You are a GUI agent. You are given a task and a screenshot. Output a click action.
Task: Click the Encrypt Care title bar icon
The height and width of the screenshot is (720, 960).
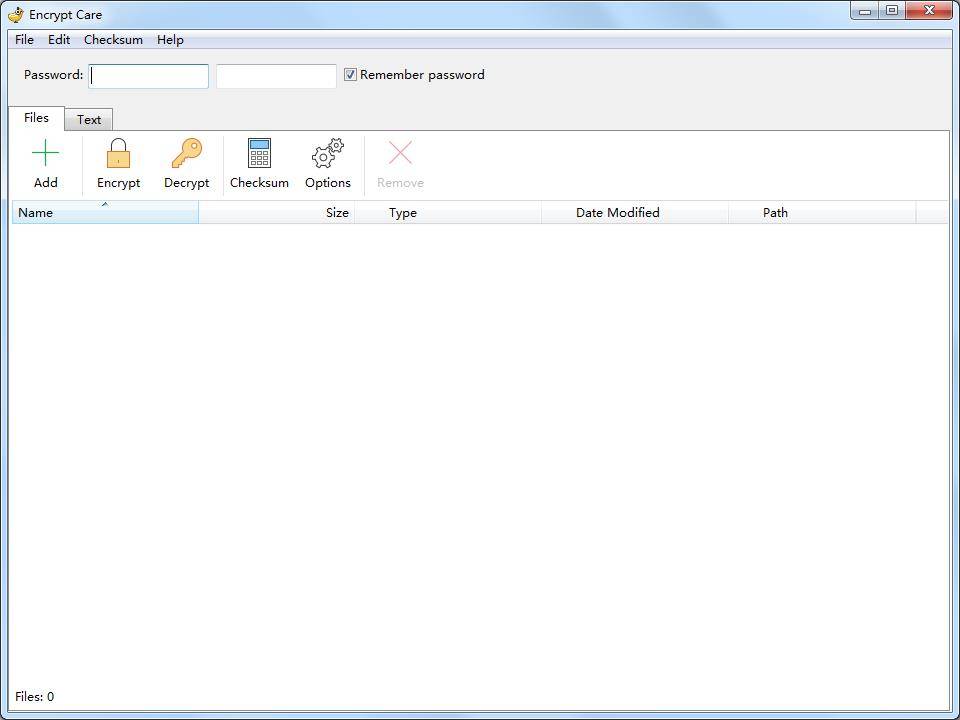click(x=14, y=14)
